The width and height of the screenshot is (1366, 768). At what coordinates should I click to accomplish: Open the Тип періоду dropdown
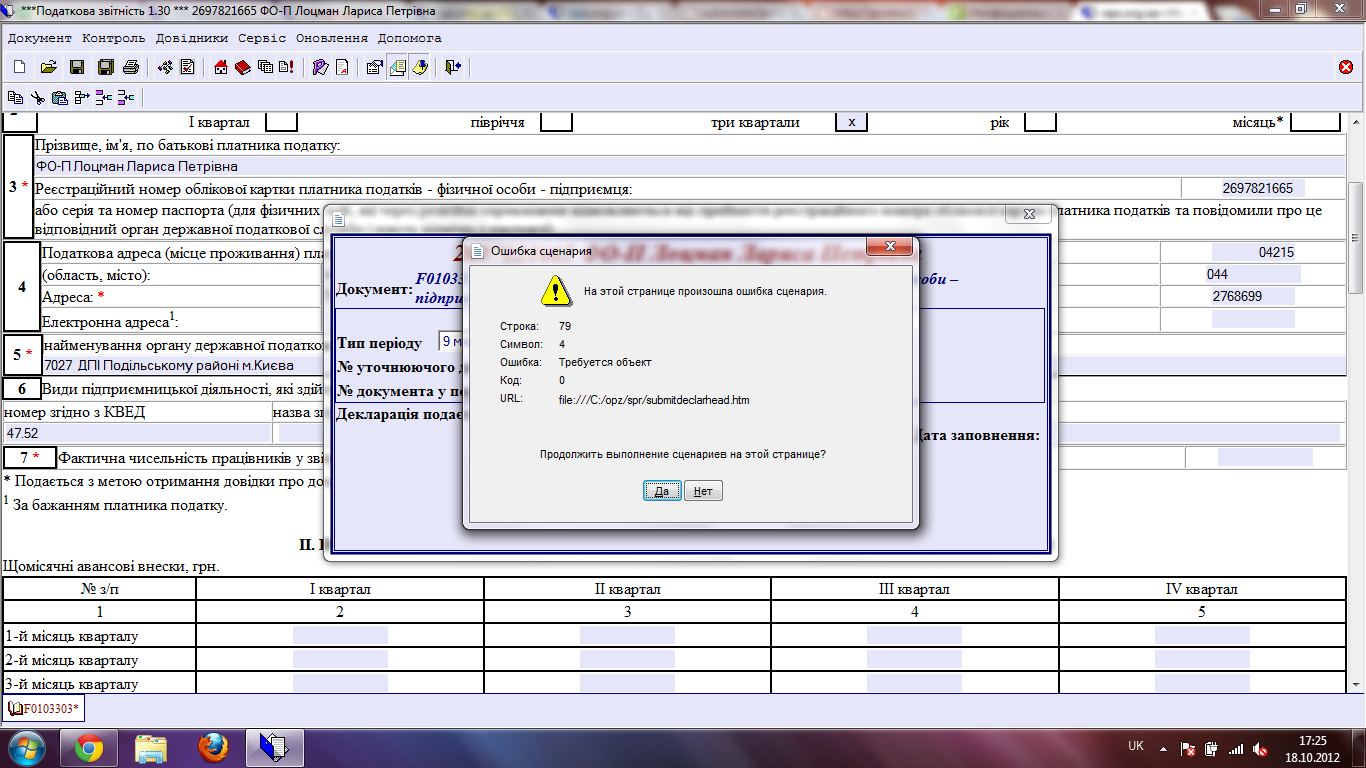pyautogui.click(x=450, y=342)
